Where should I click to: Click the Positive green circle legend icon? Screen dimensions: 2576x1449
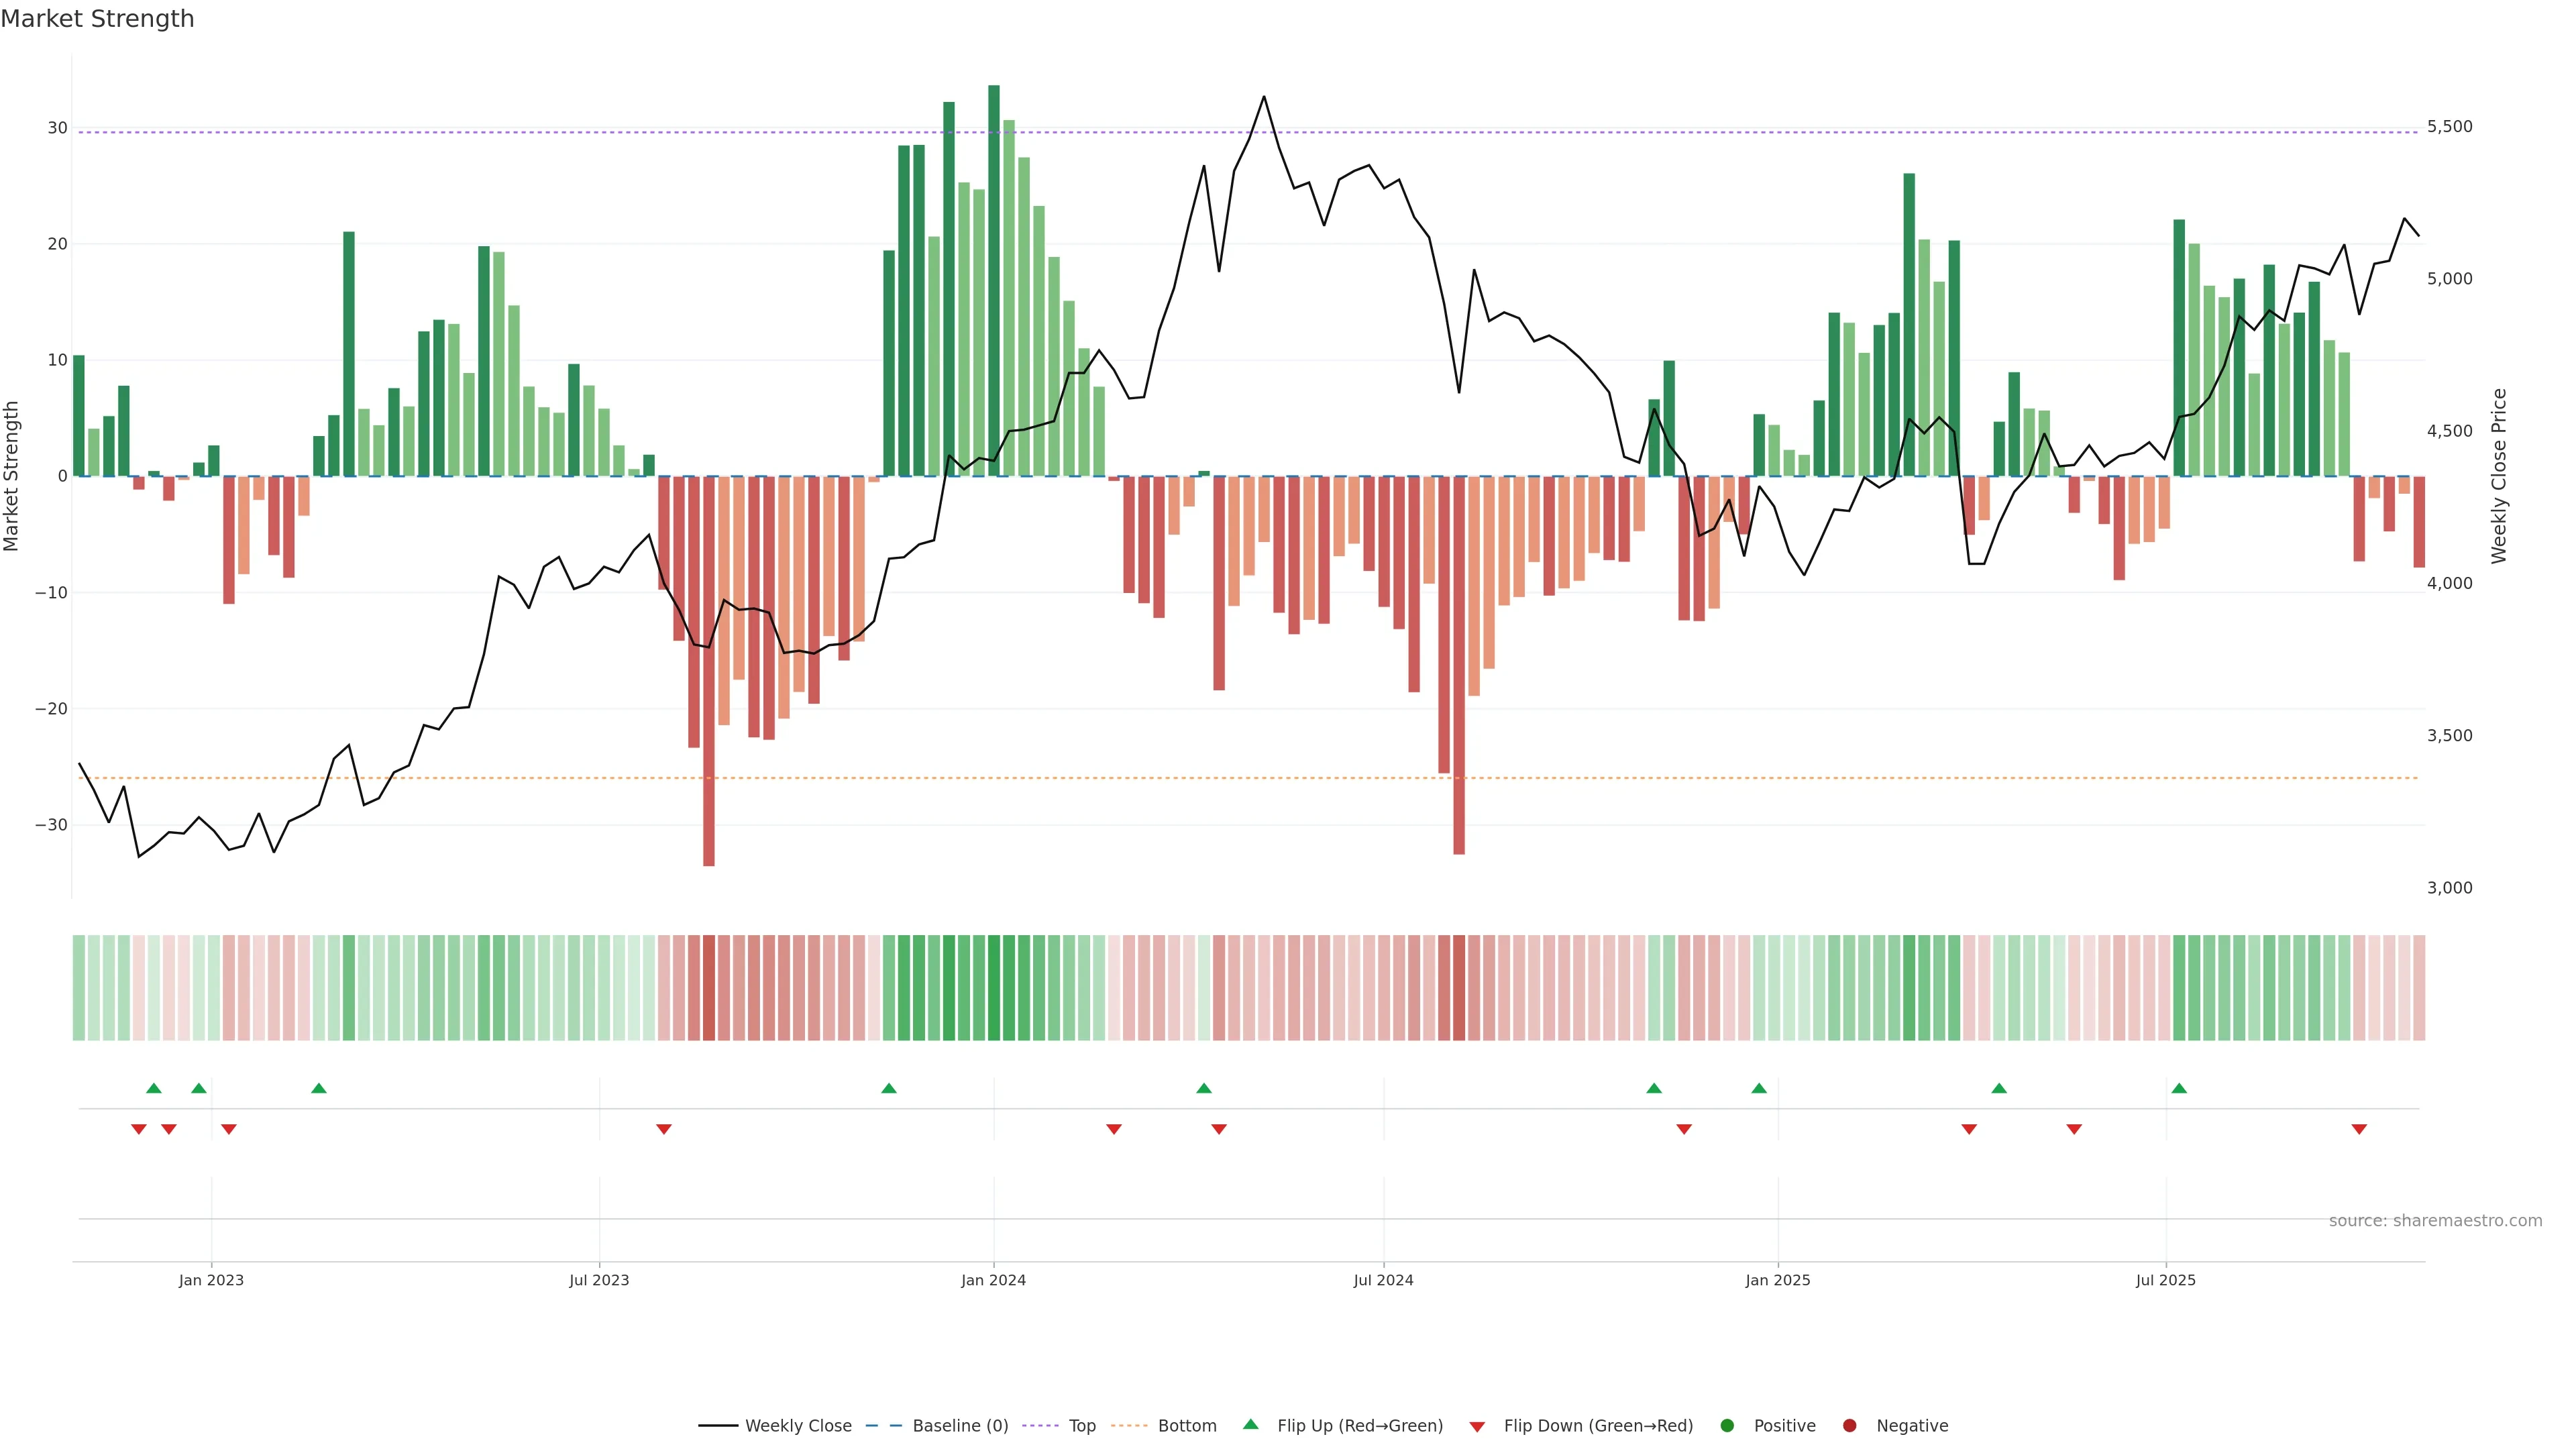coord(1727,1425)
